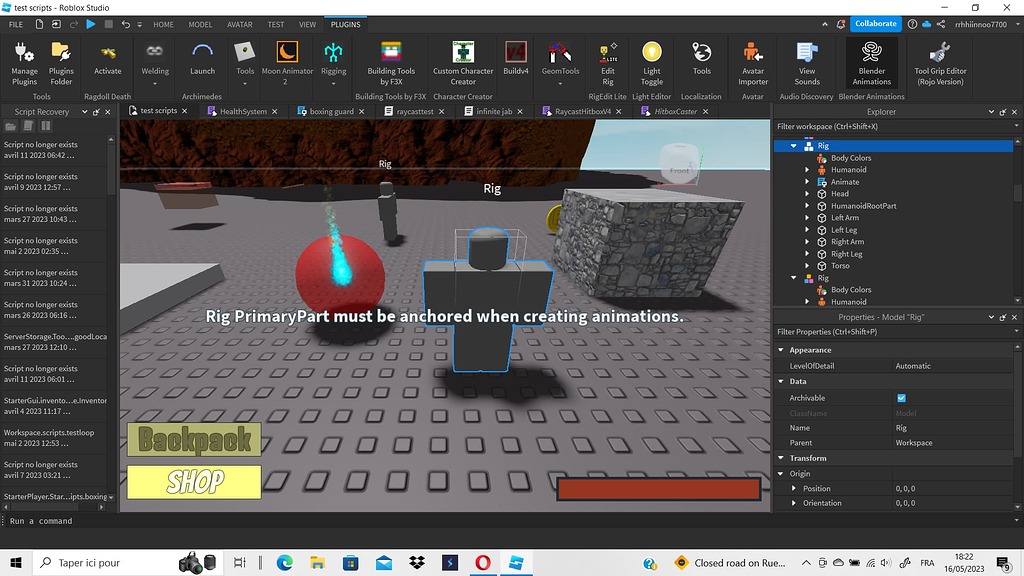This screenshot has height=576, width=1024.
Task: Open the Manage Plugins panel
Action: 23,62
